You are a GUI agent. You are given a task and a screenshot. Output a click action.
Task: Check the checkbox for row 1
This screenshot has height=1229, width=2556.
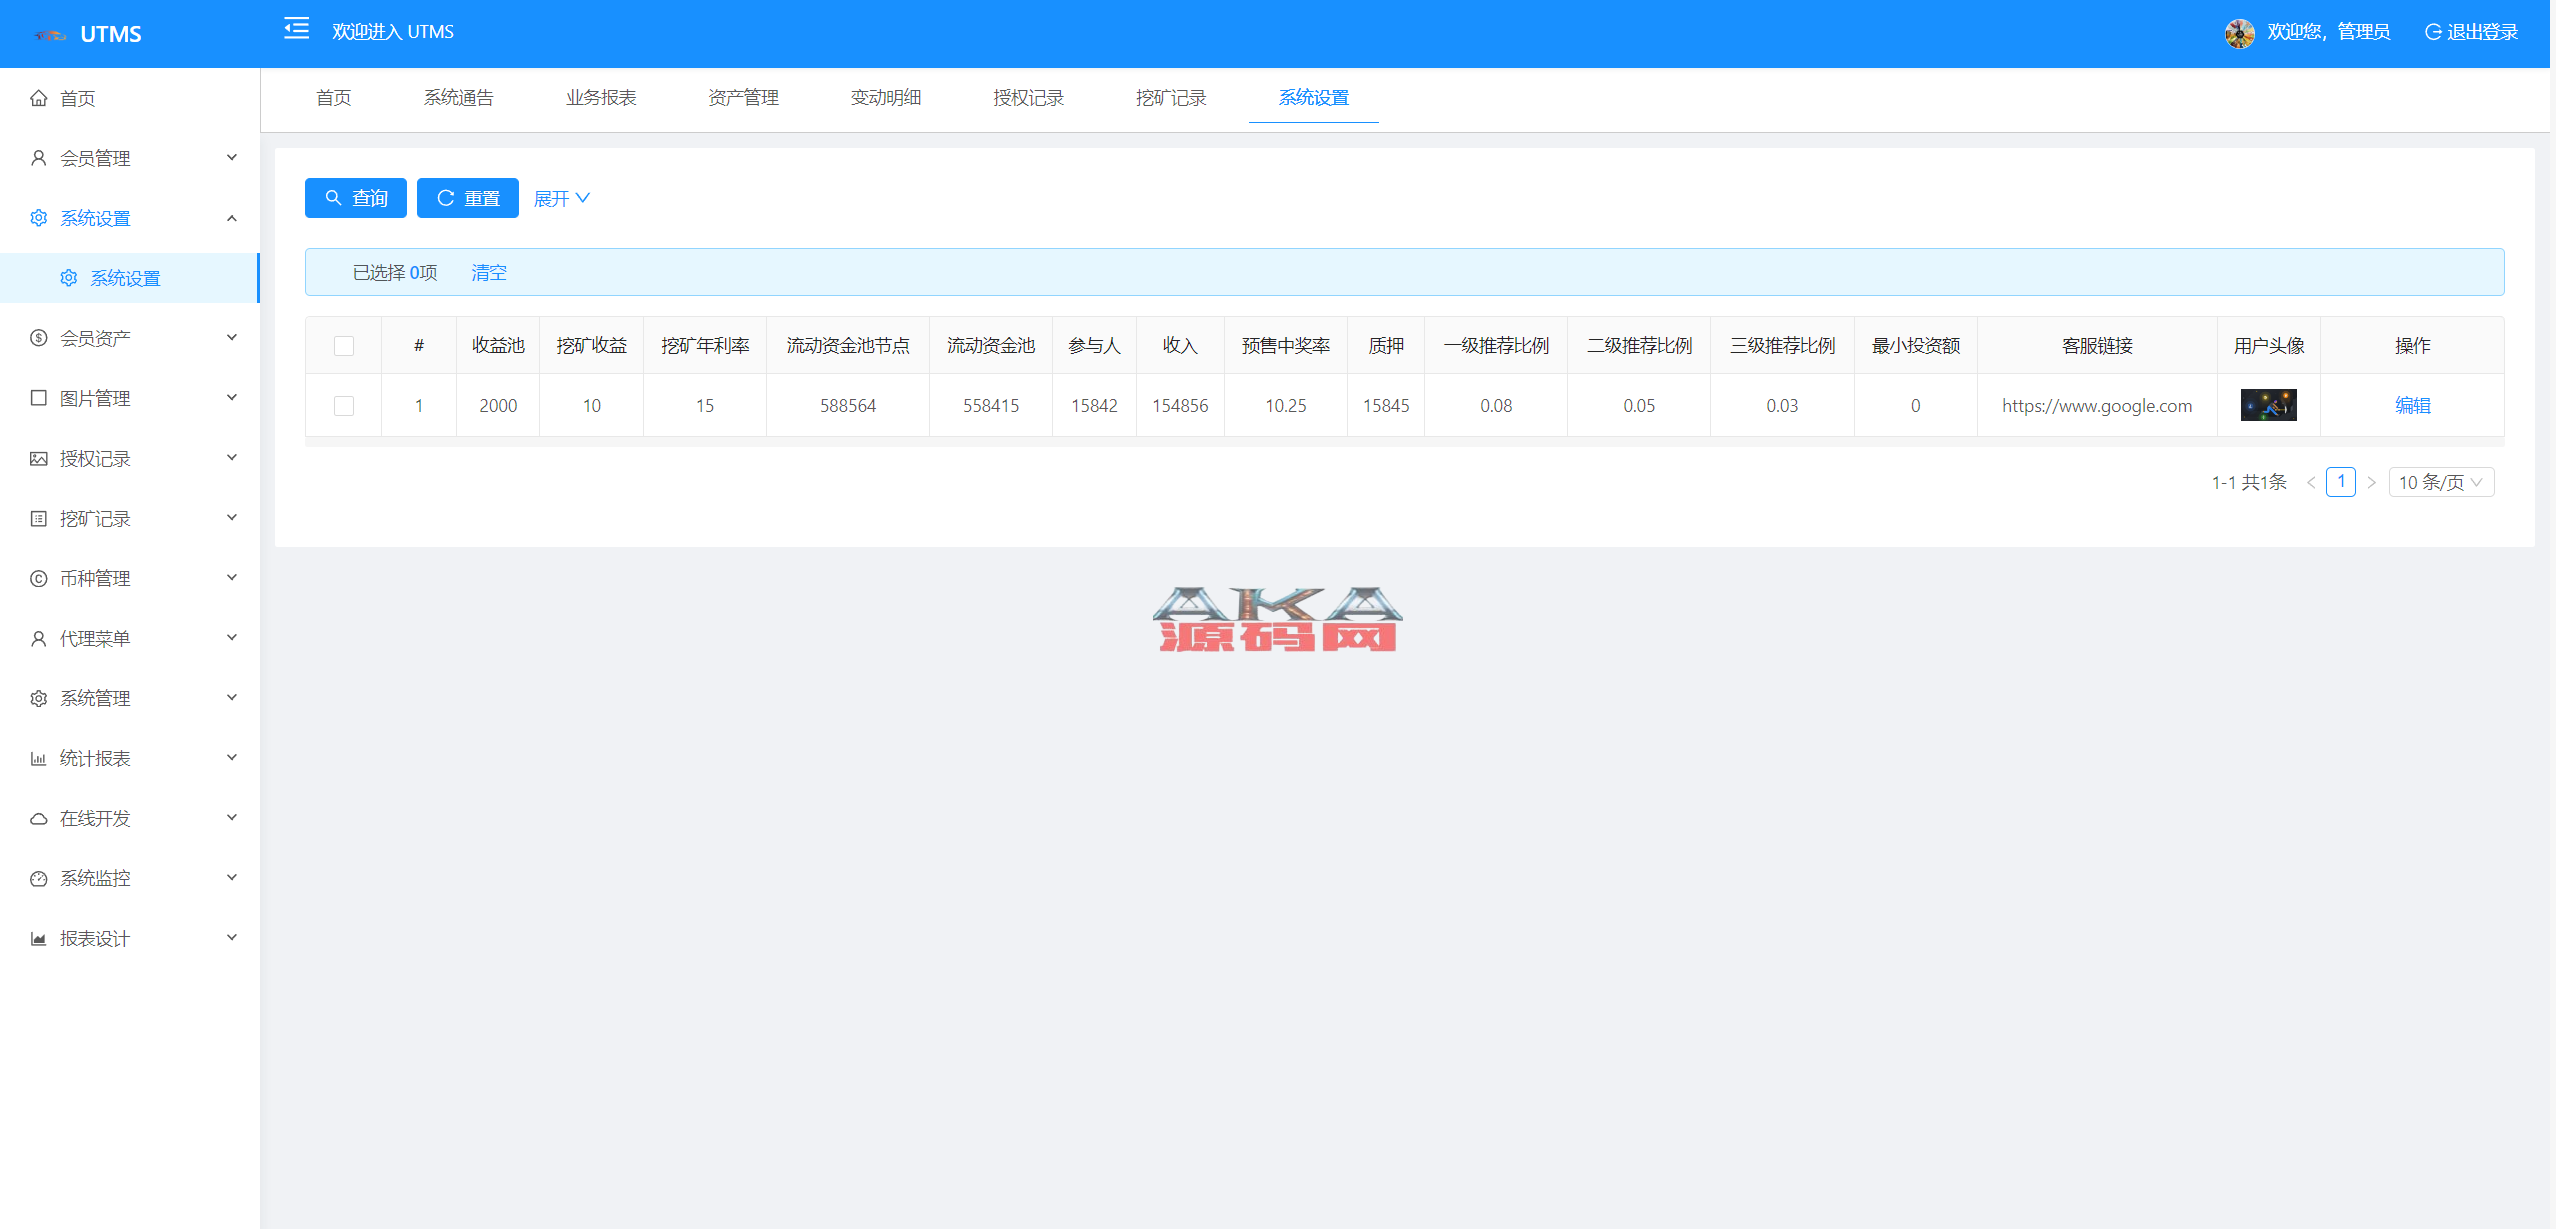coord(344,406)
